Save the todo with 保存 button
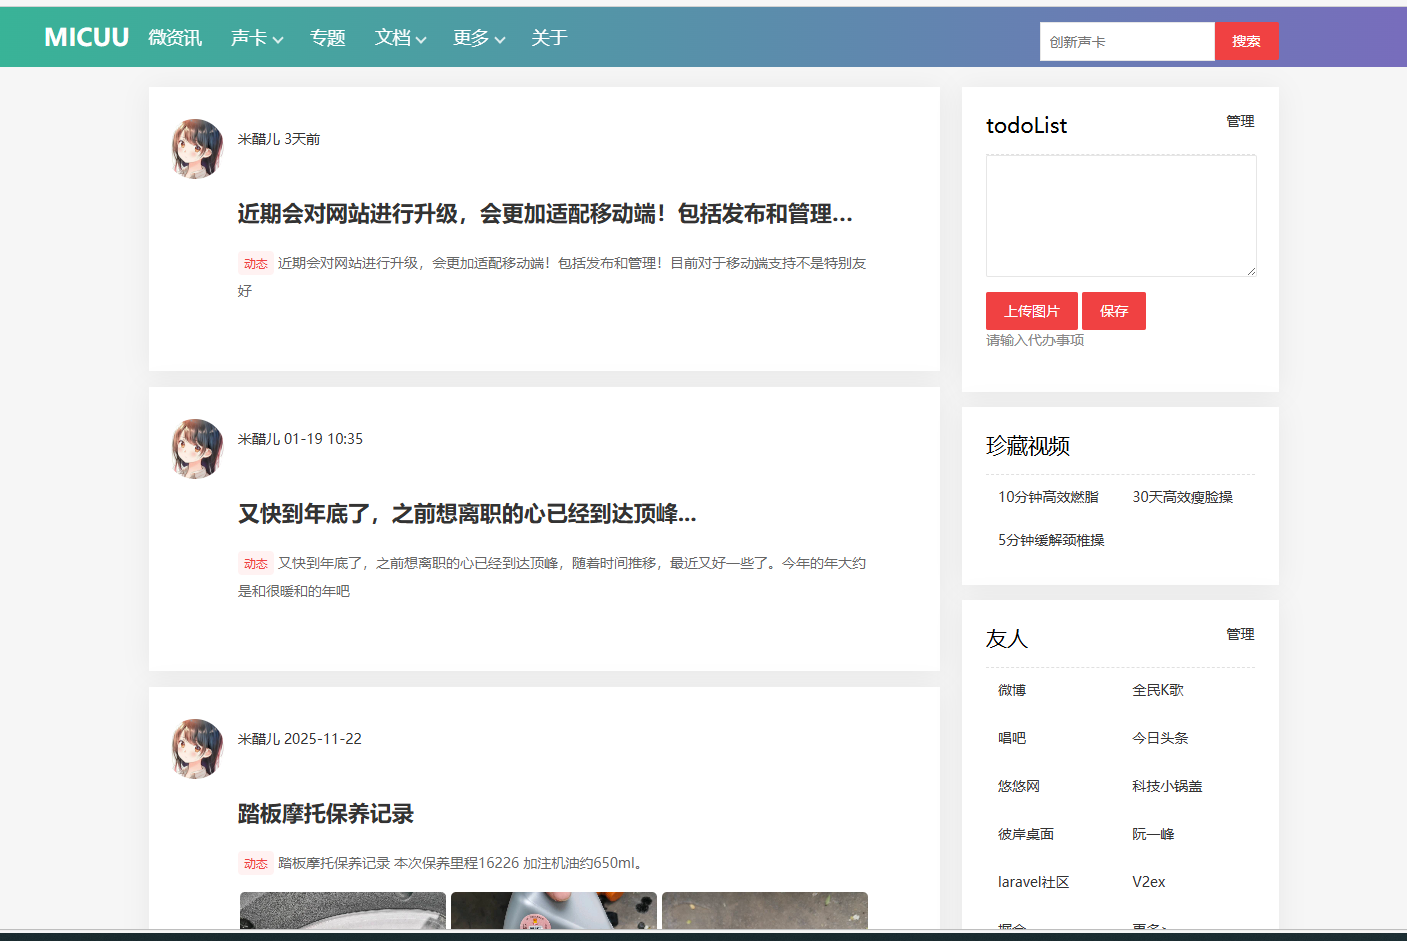The width and height of the screenshot is (1407, 941). point(1113,311)
